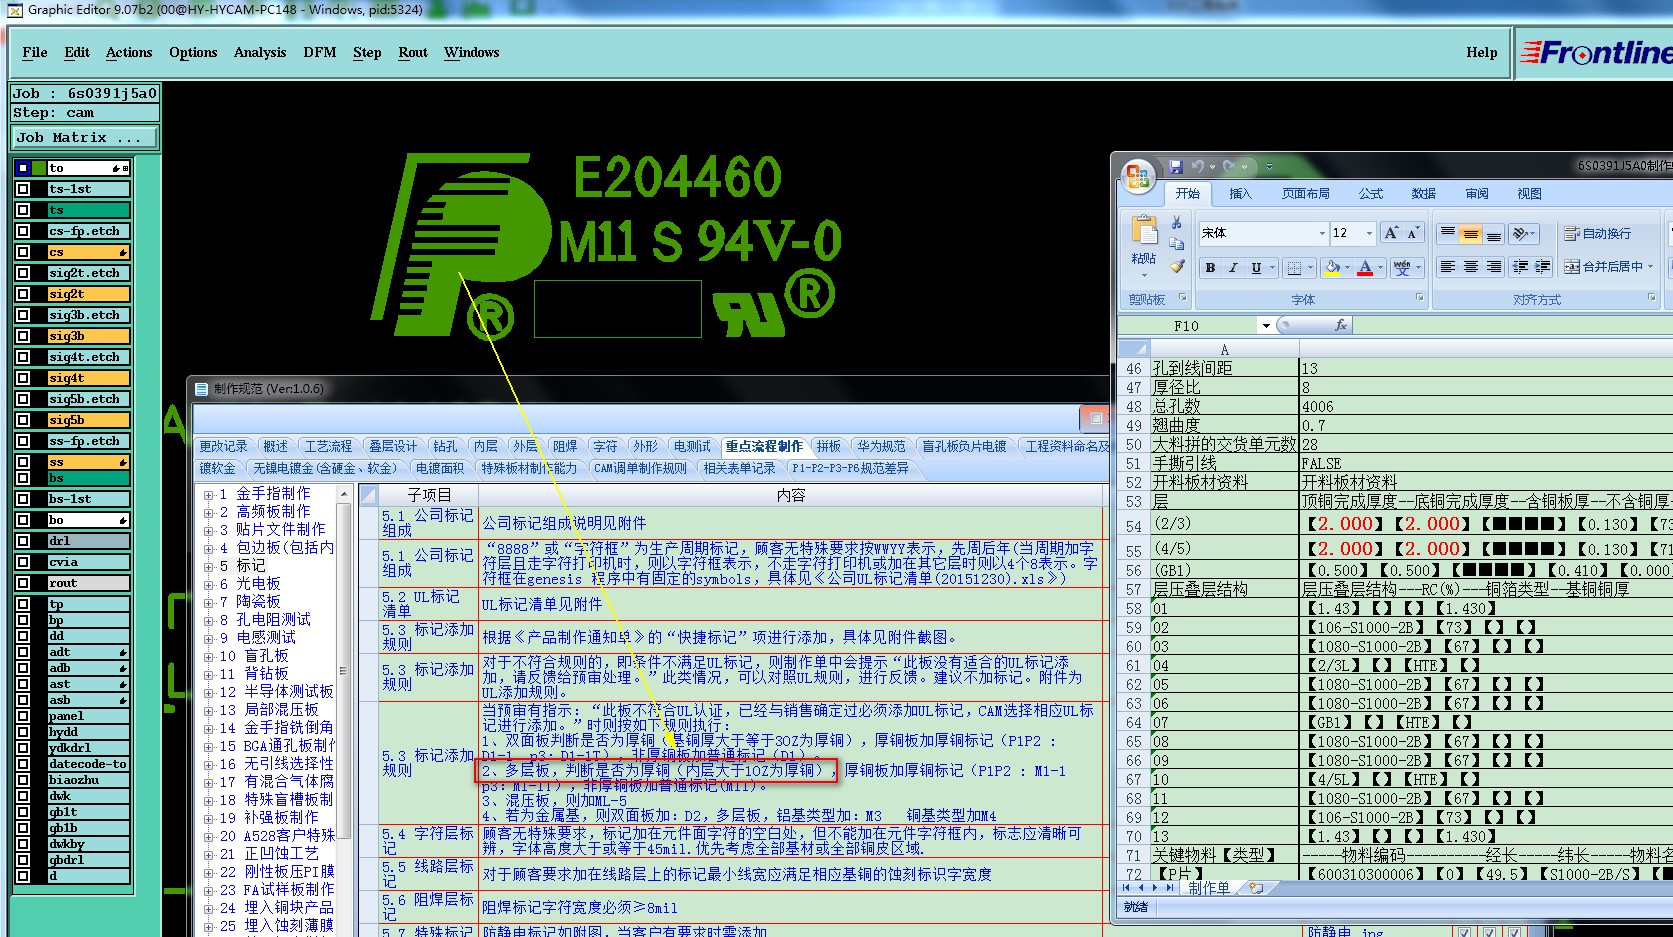Copy the selection in Excel
The width and height of the screenshot is (1673, 937).
point(1177,244)
